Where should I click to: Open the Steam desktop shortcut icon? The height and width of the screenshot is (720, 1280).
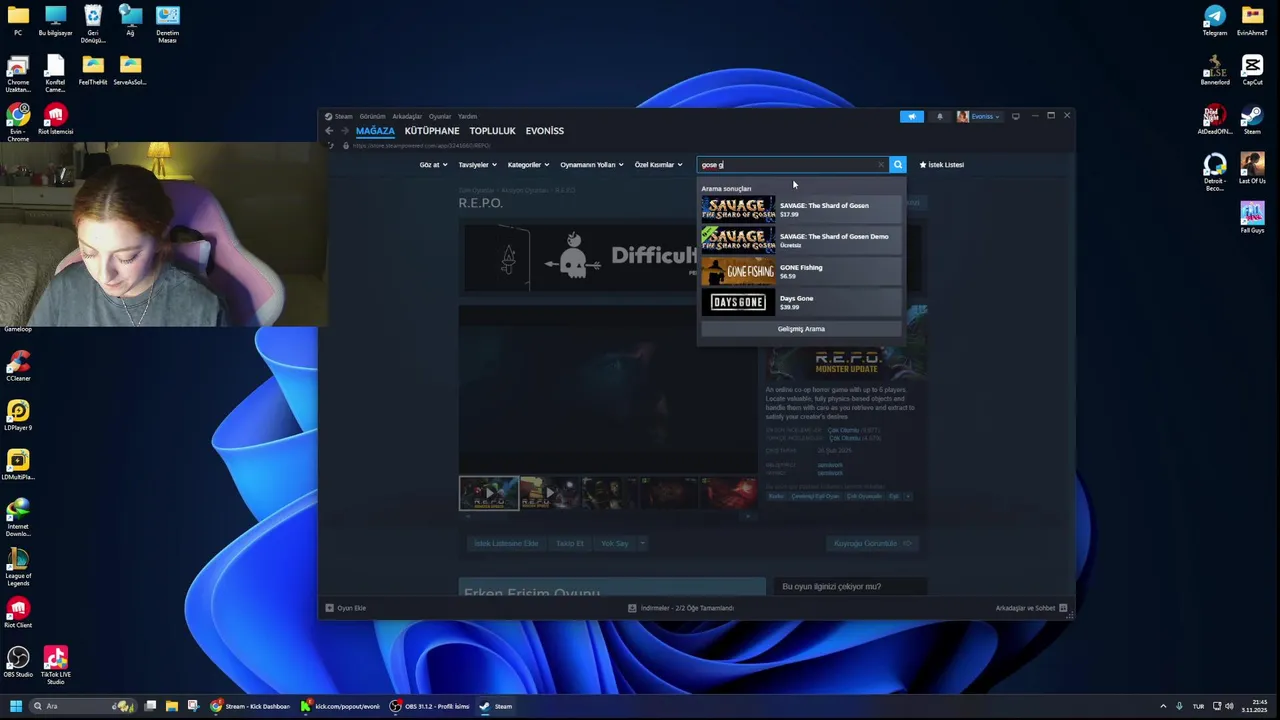[1252, 119]
